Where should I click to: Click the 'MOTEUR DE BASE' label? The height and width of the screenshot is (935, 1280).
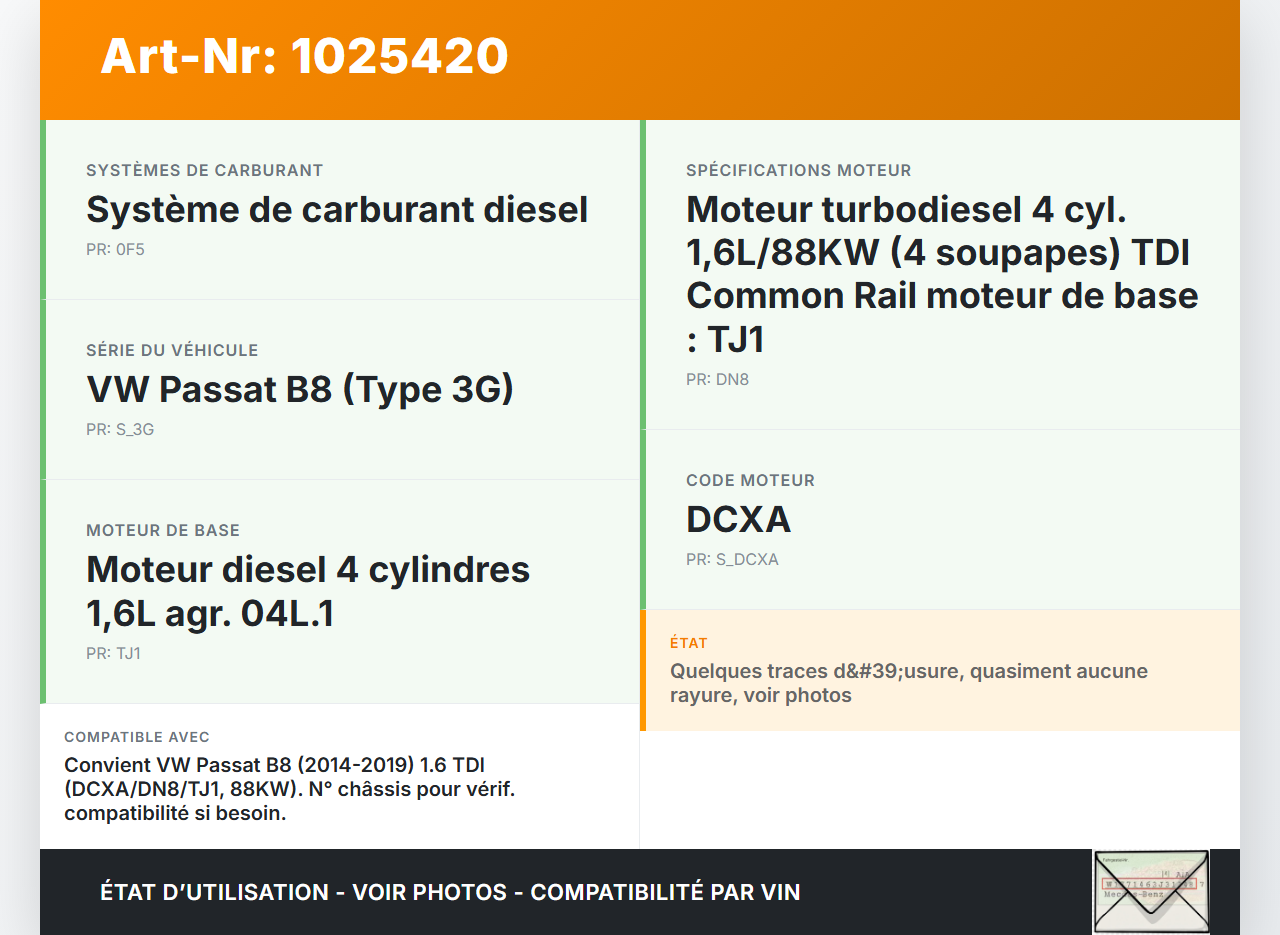tap(163, 530)
